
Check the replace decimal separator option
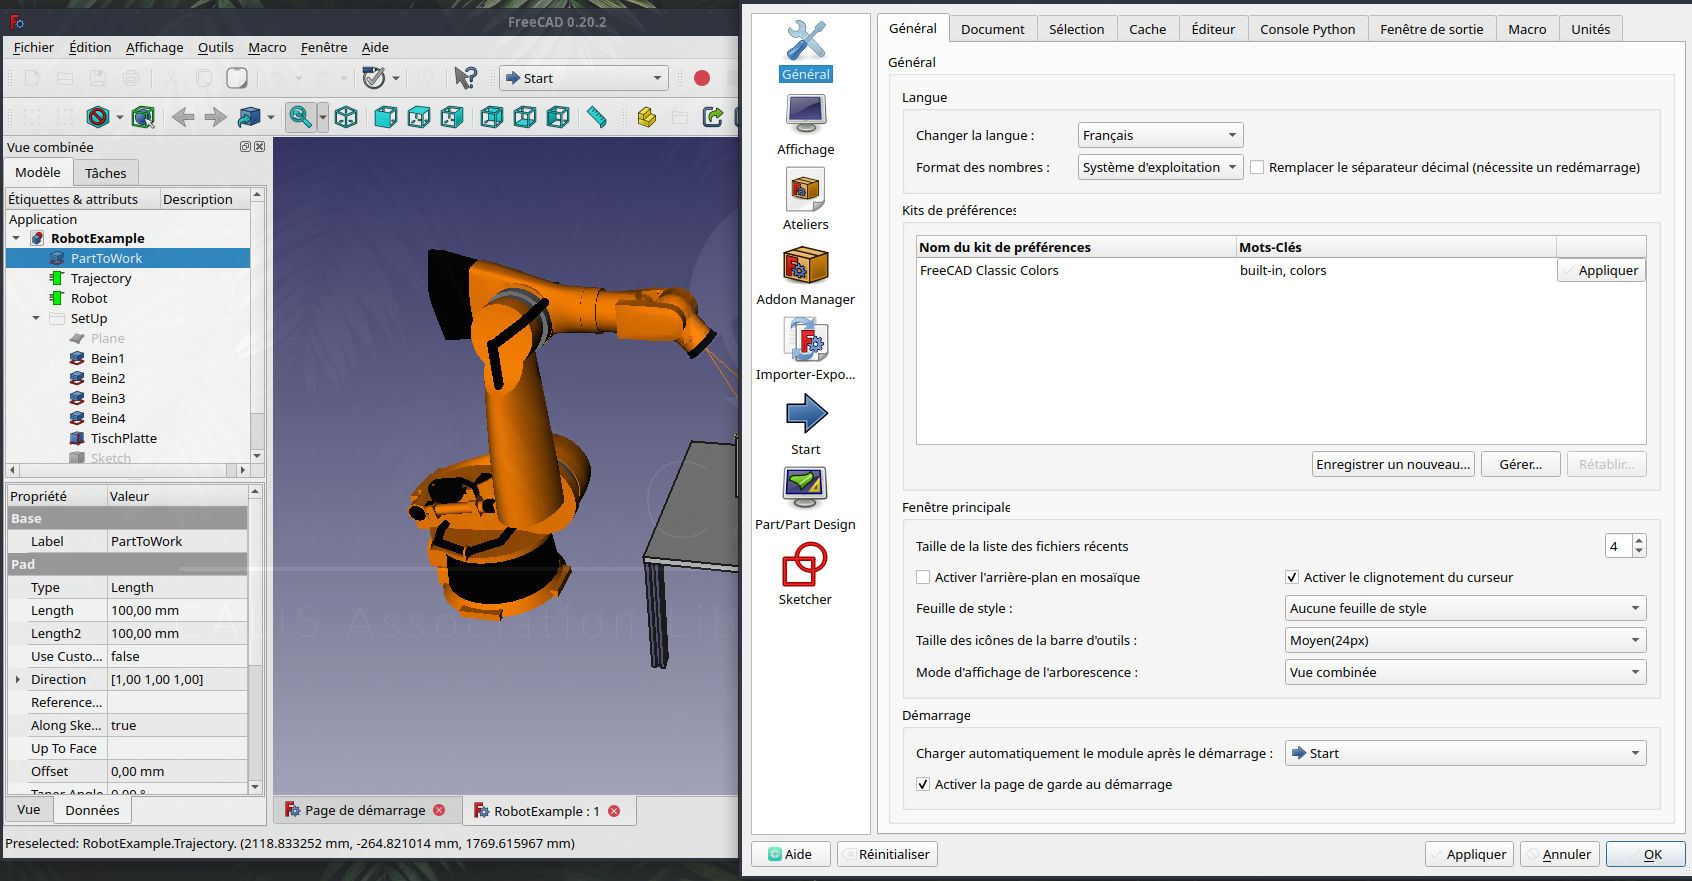(x=1257, y=167)
